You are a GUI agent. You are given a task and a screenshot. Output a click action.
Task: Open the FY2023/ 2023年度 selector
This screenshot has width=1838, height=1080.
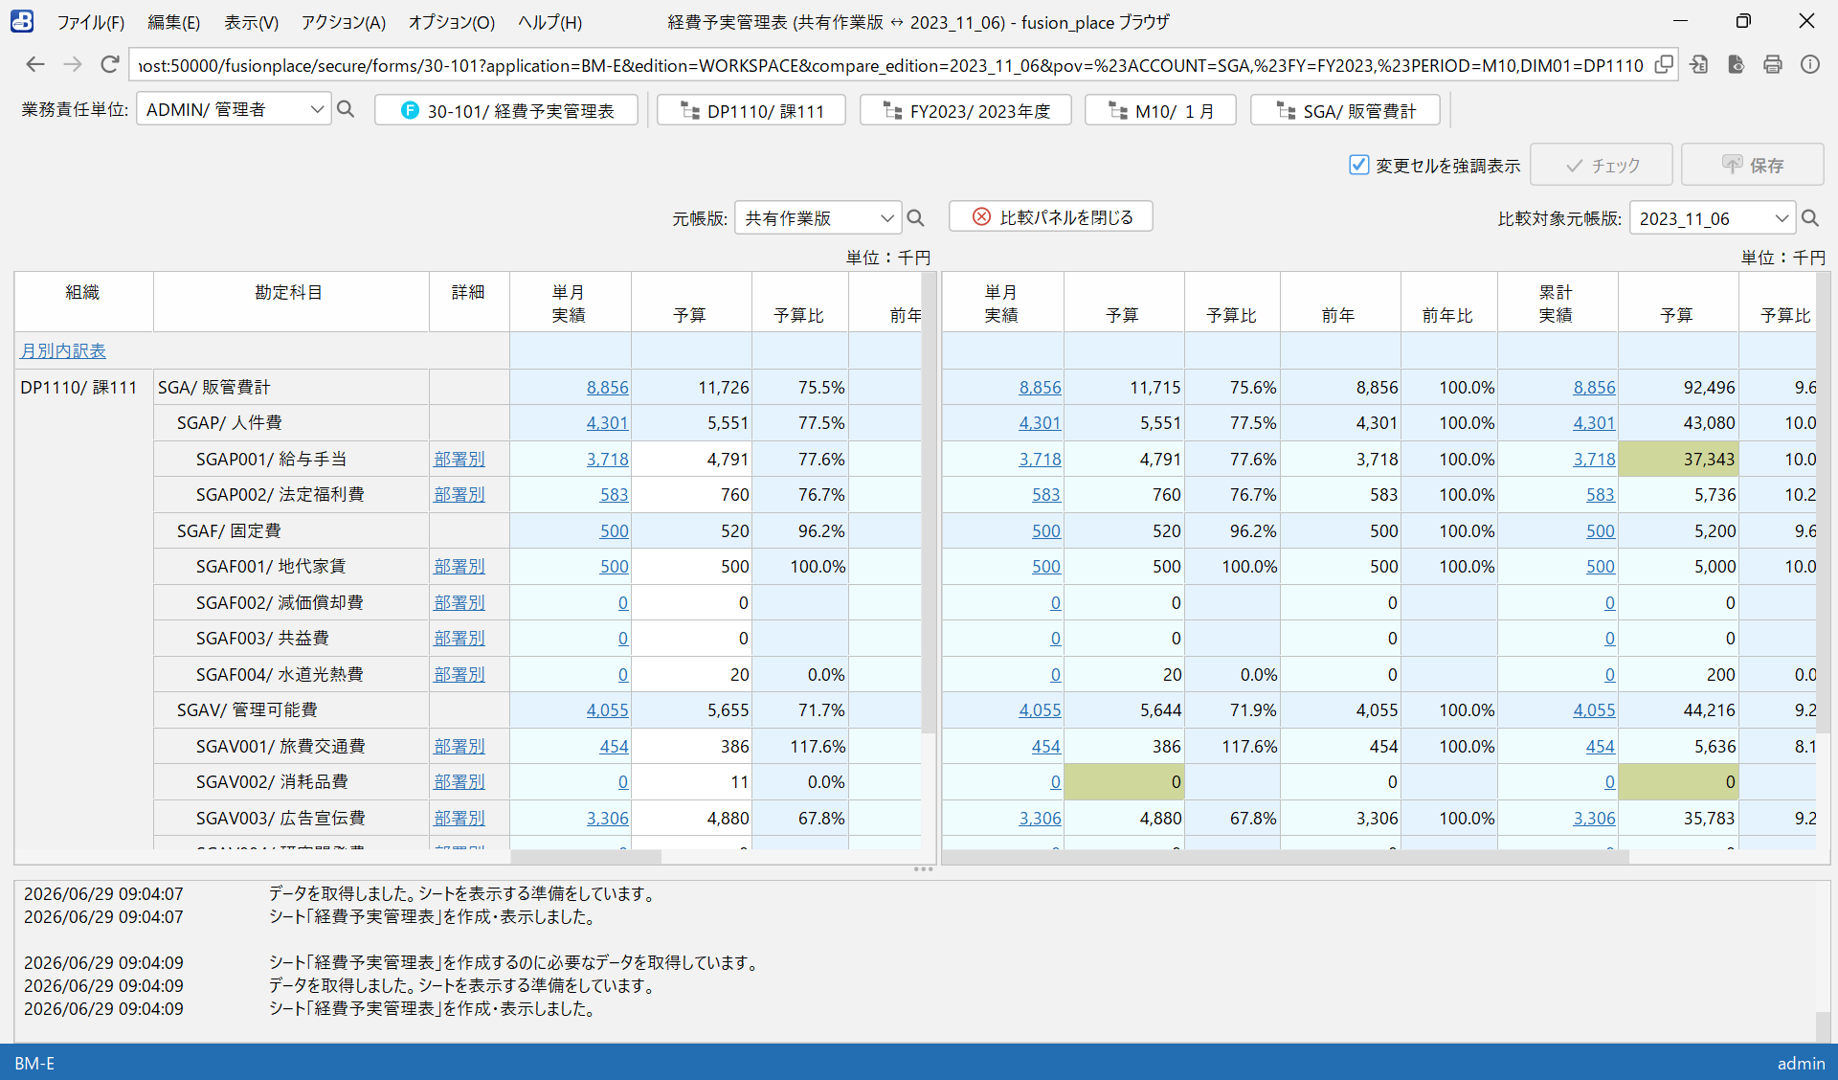click(965, 110)
